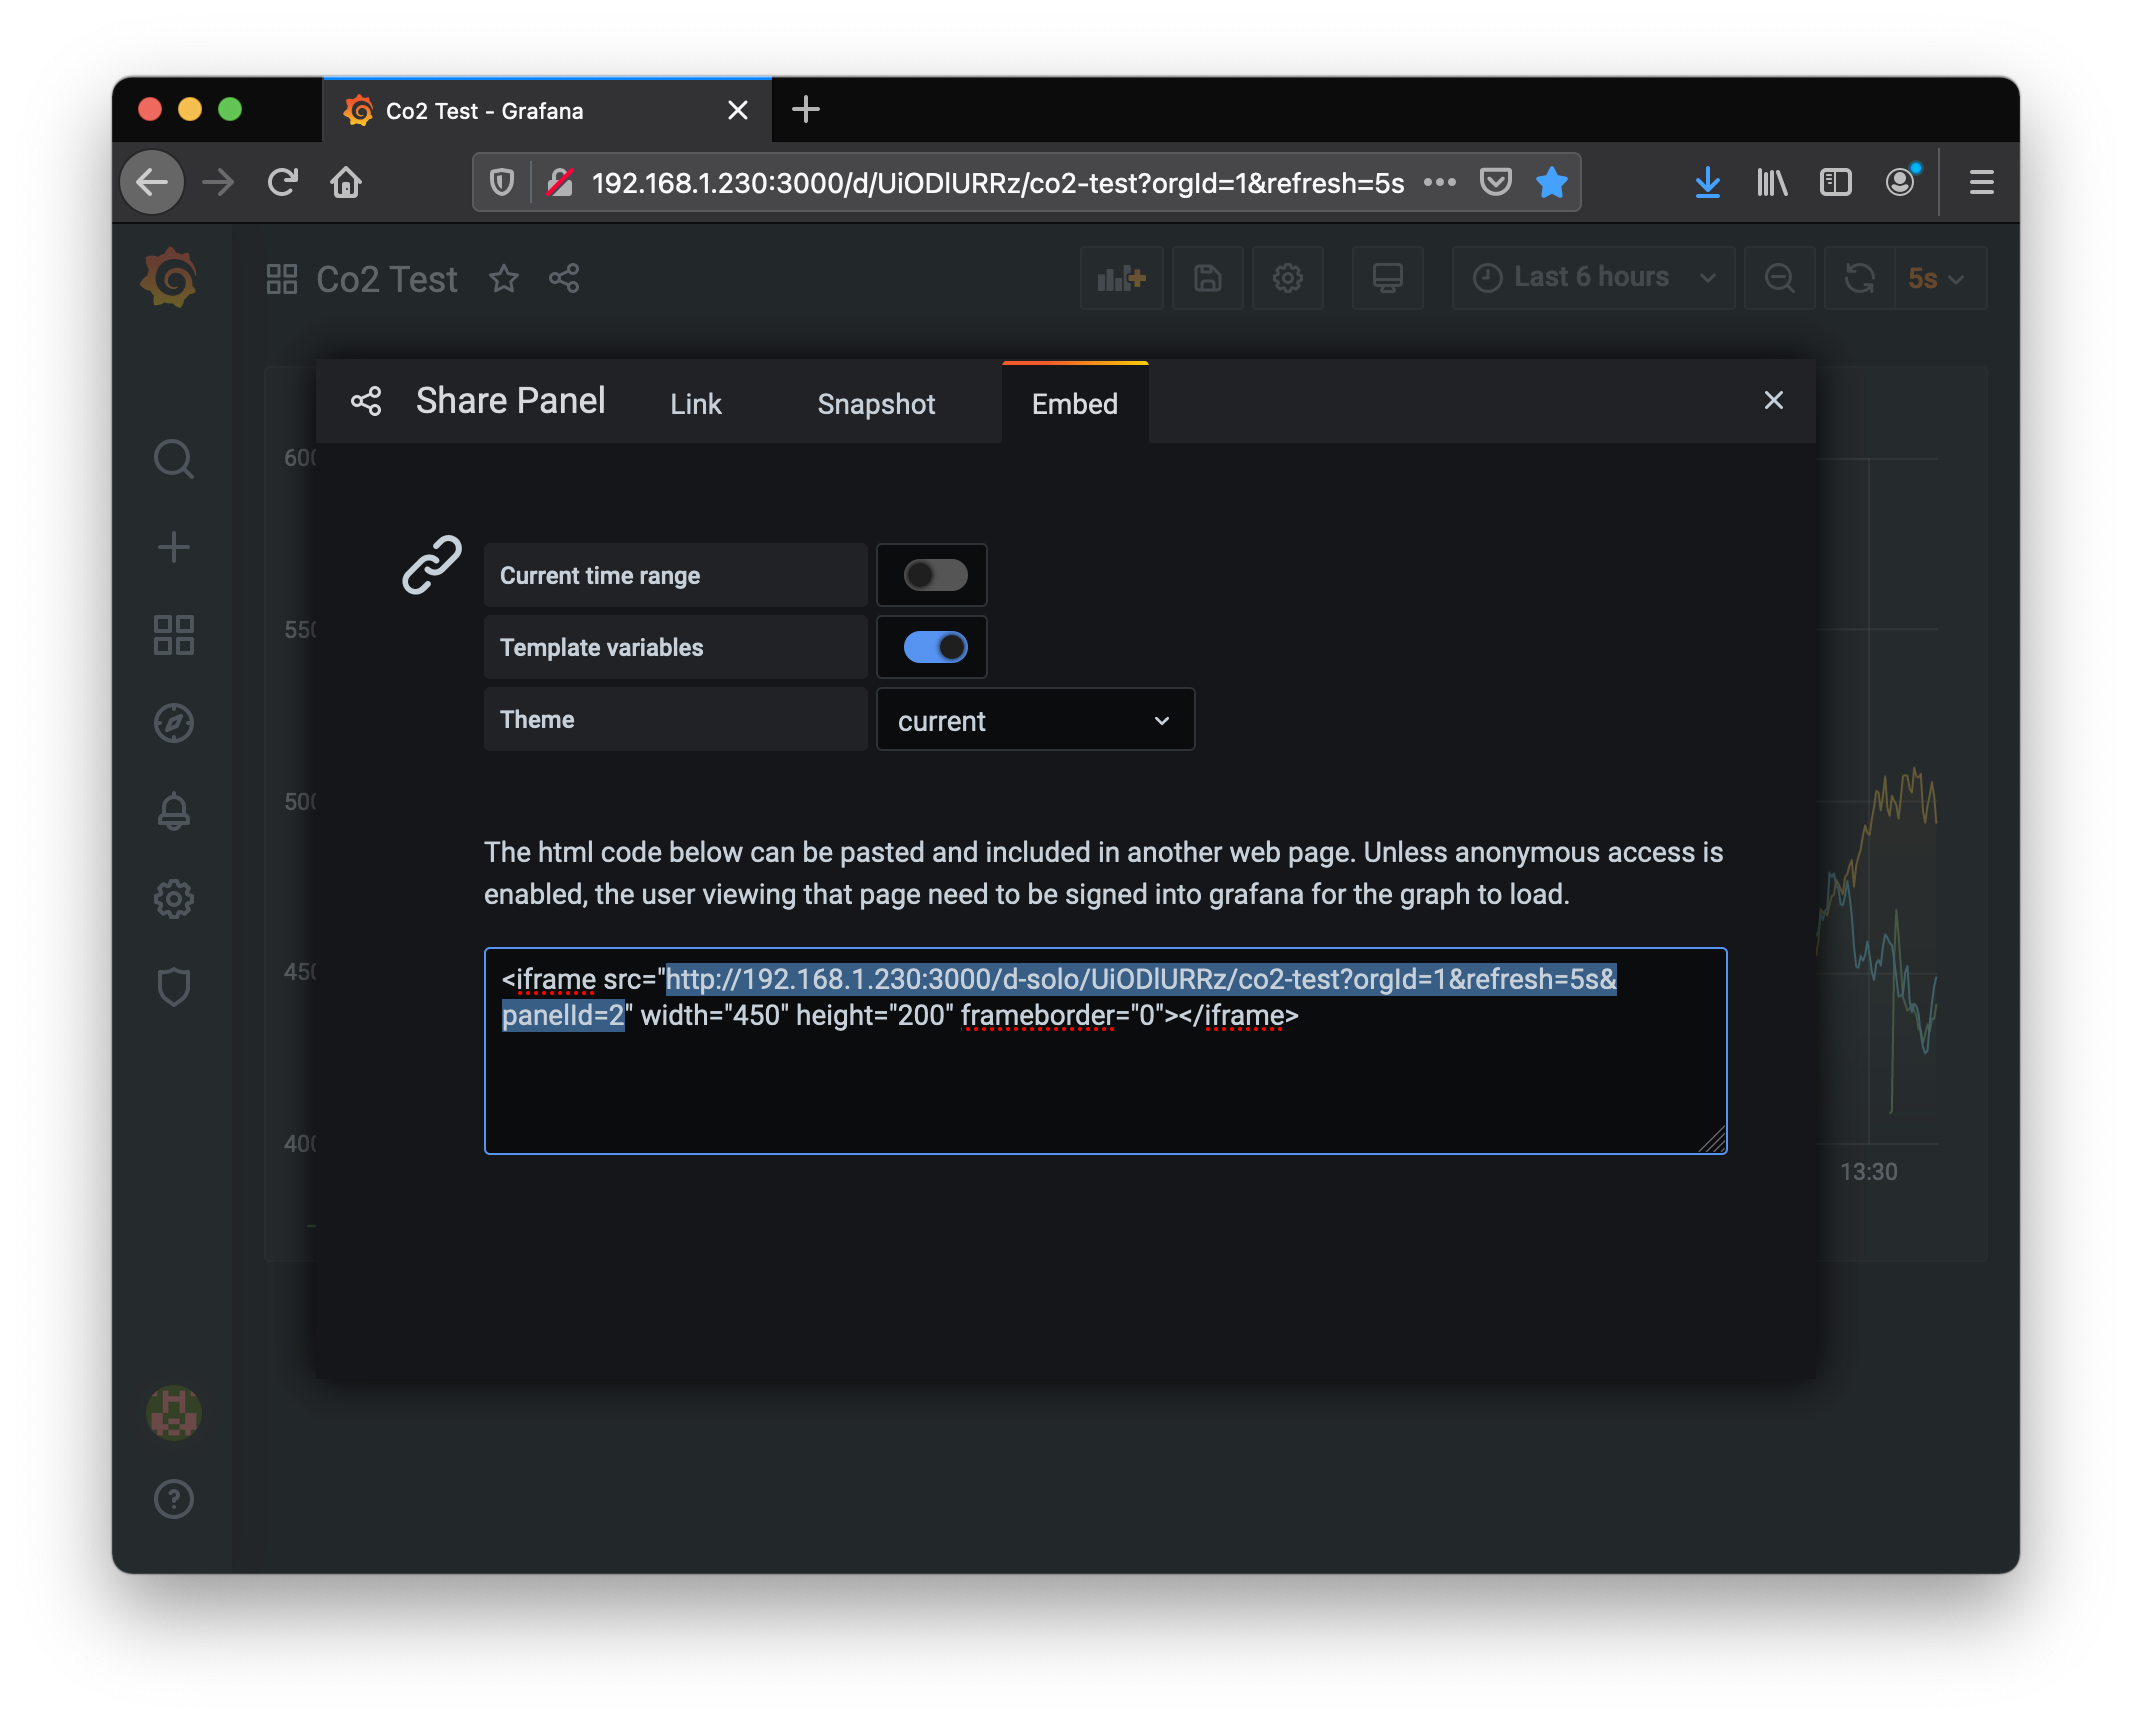Close the Co2 Test browser tab
Screen dimensions: 2132x1722
[x=738, y=110]
